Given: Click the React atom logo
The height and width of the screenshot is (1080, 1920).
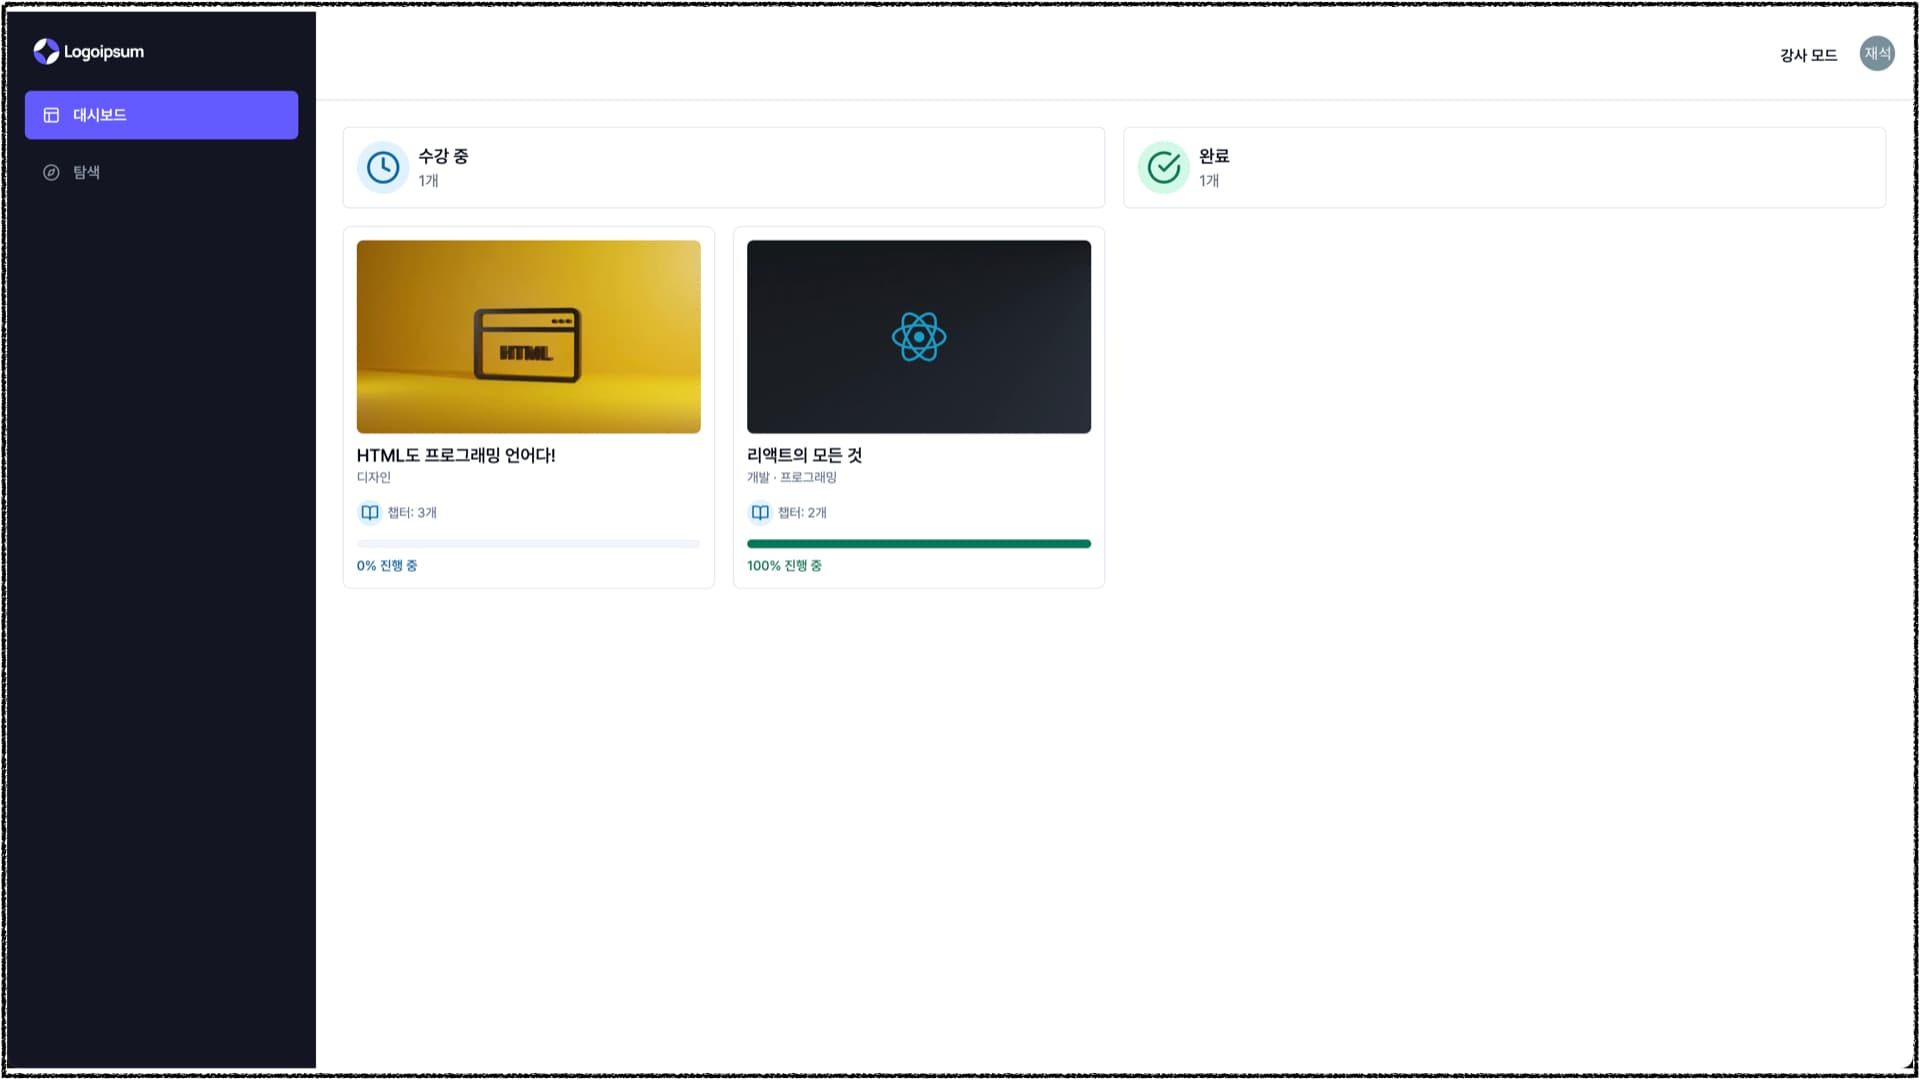Looking at the screenshot, I should (918, 336).
